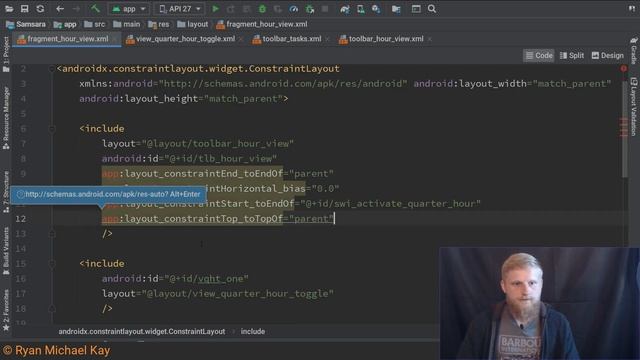Click the bottom include structure breadcrumb

[253, 331]
